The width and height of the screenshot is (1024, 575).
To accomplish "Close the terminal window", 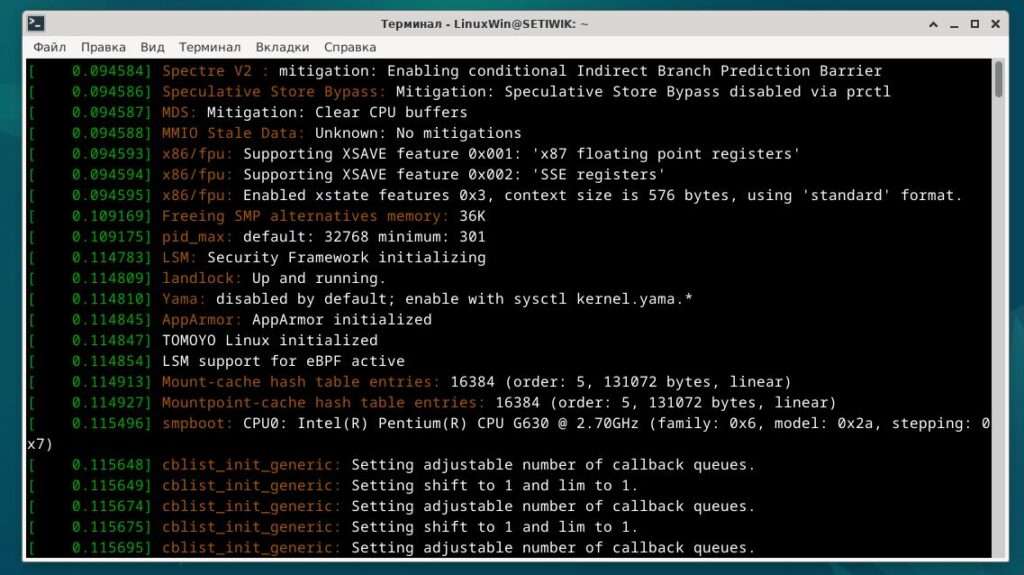I will coord(995,24).
